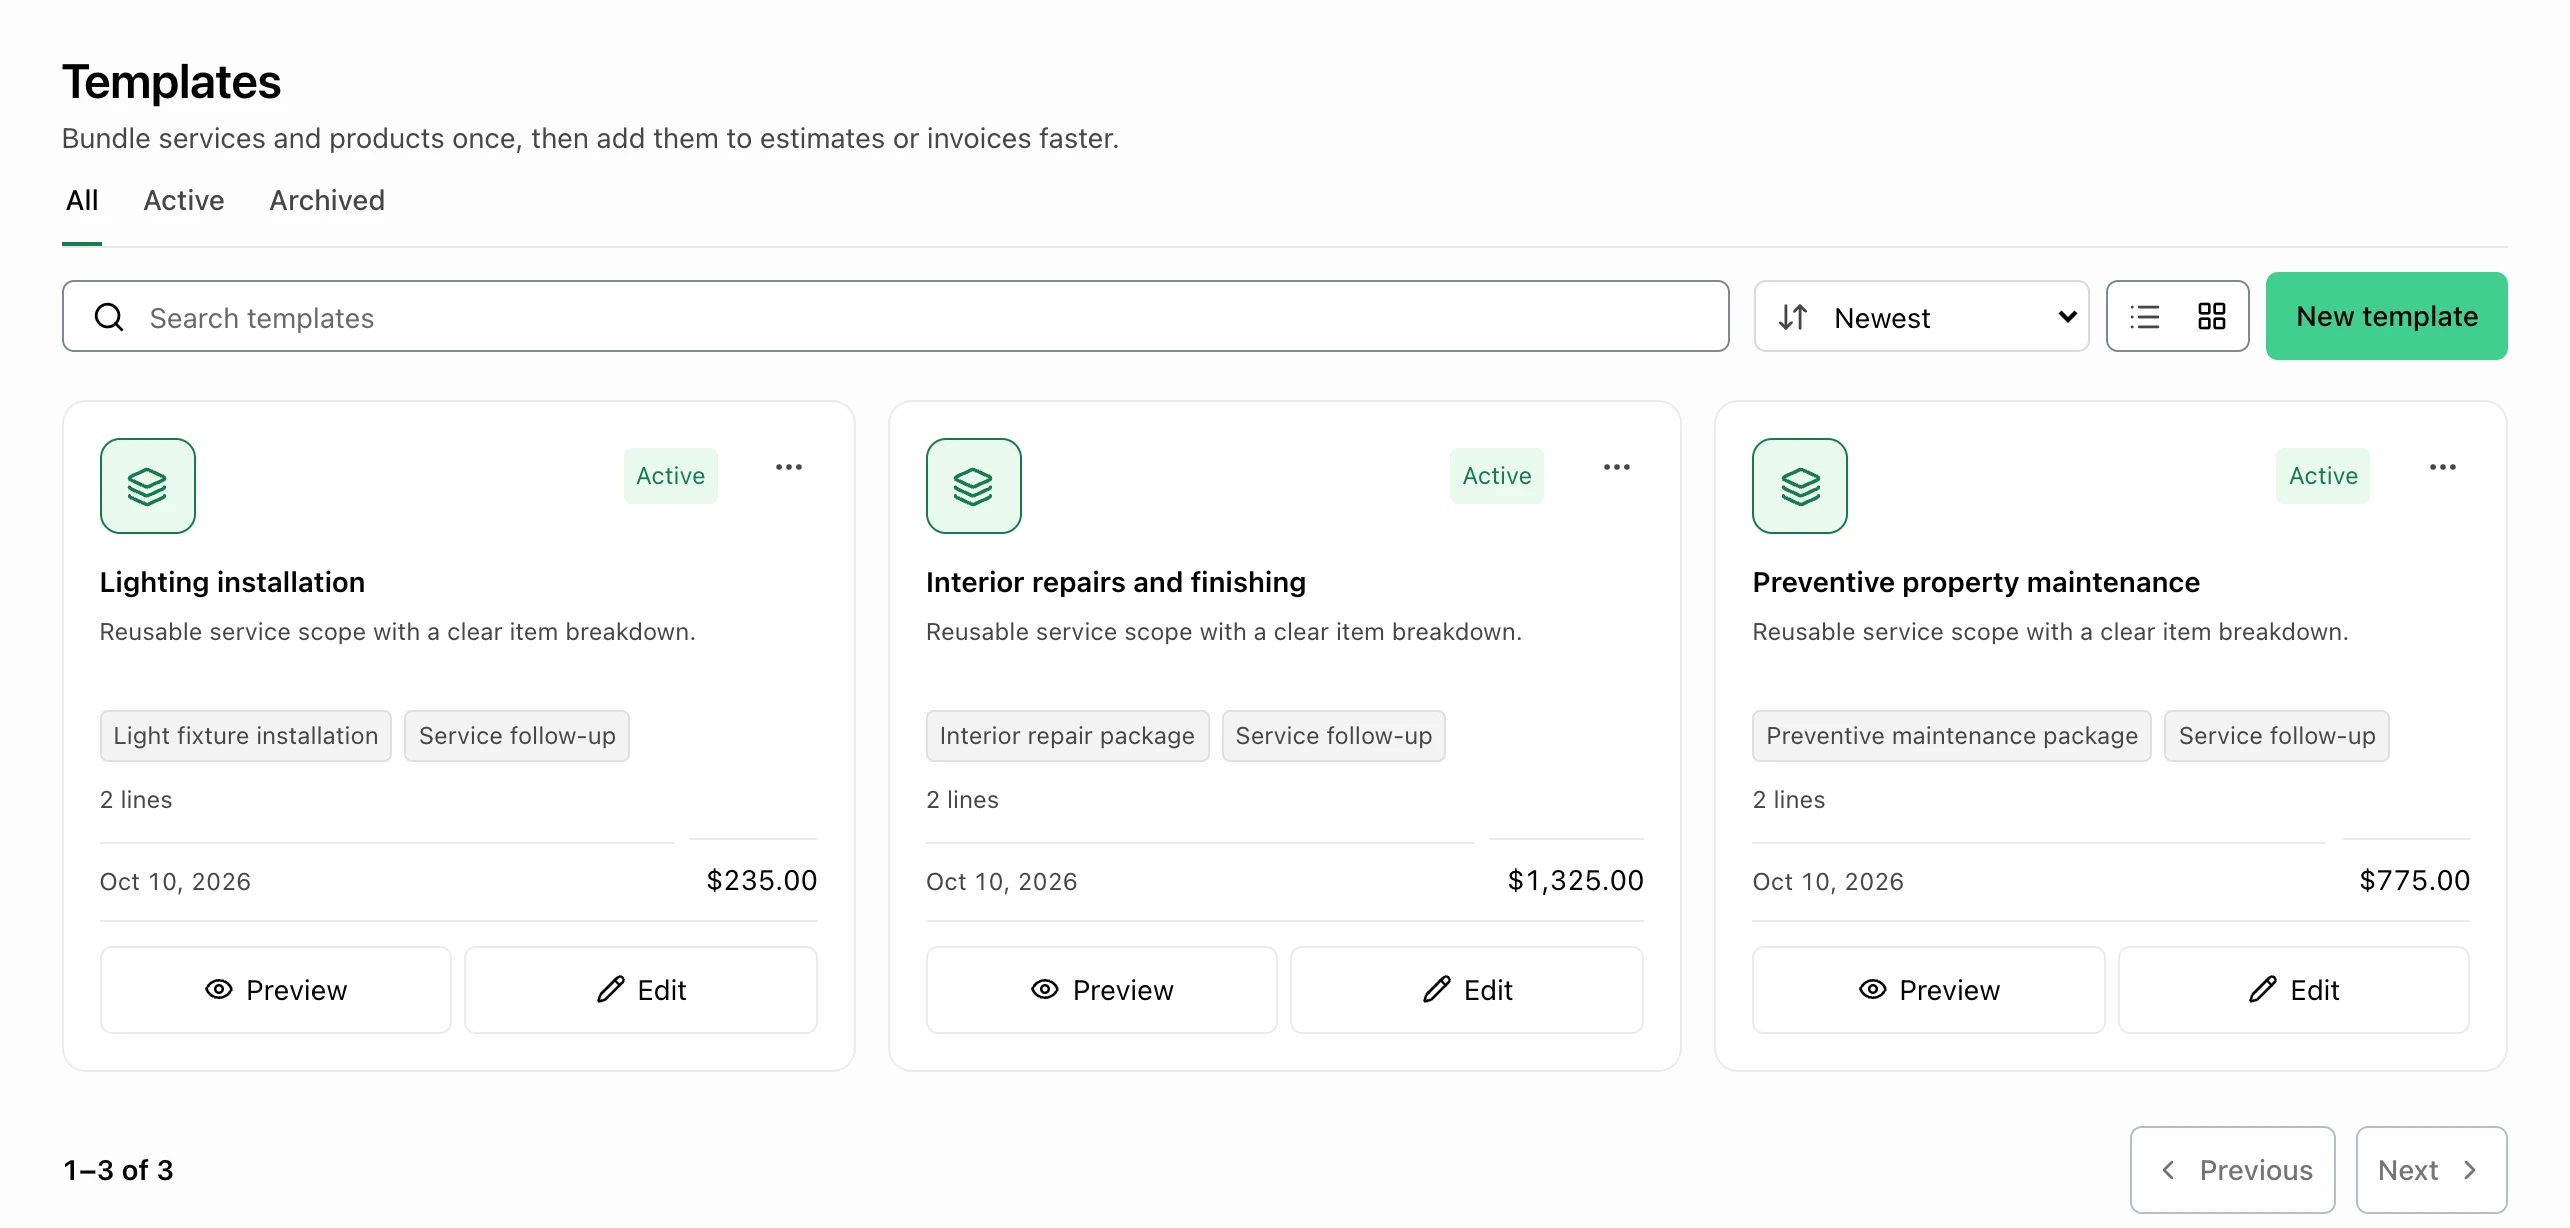
Task: Click the search magnifier icon
Action: pos(109,317)
